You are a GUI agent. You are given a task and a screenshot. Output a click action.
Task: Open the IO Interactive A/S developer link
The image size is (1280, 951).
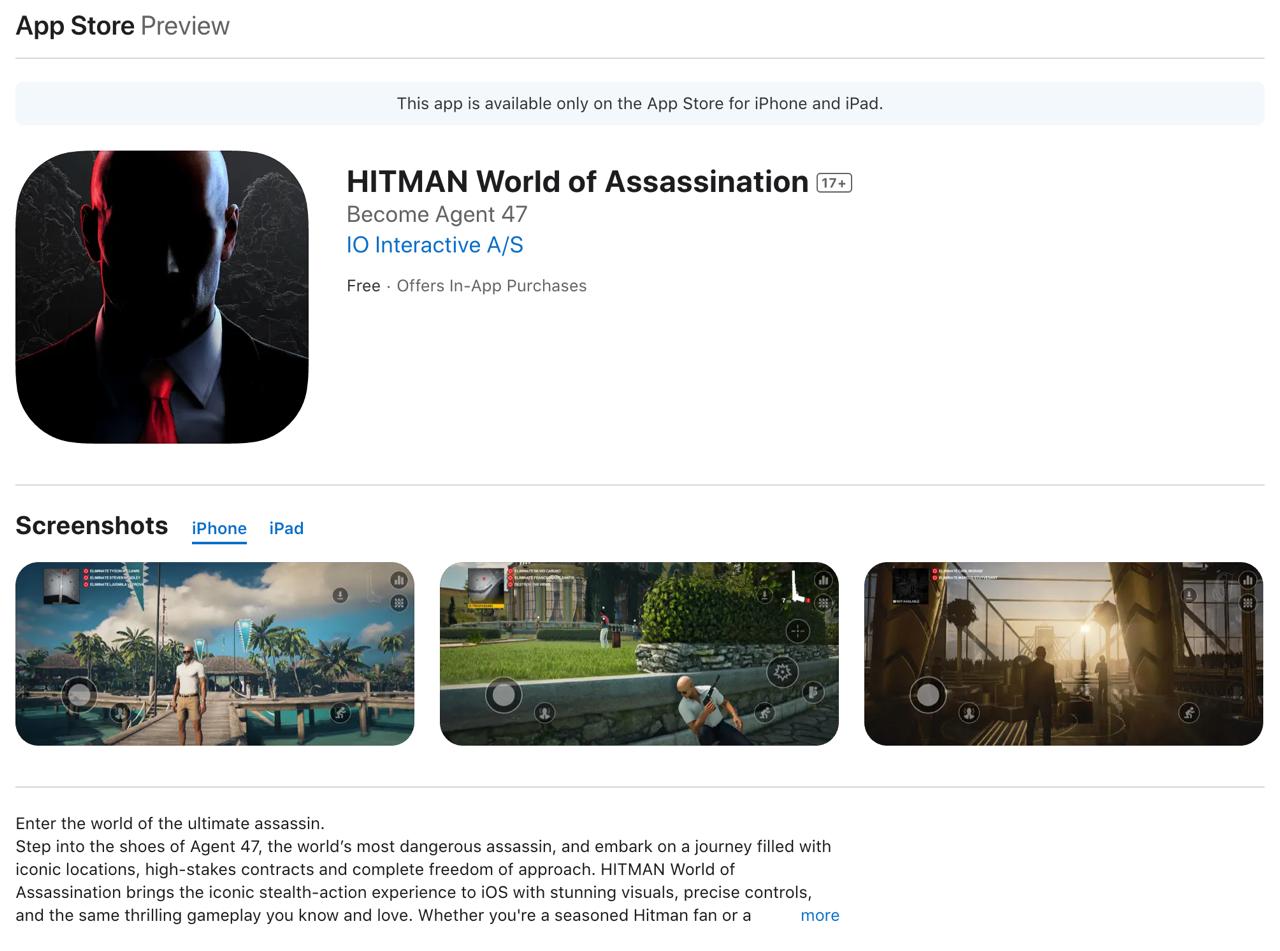pyautogui.click(x=435, y=245)
